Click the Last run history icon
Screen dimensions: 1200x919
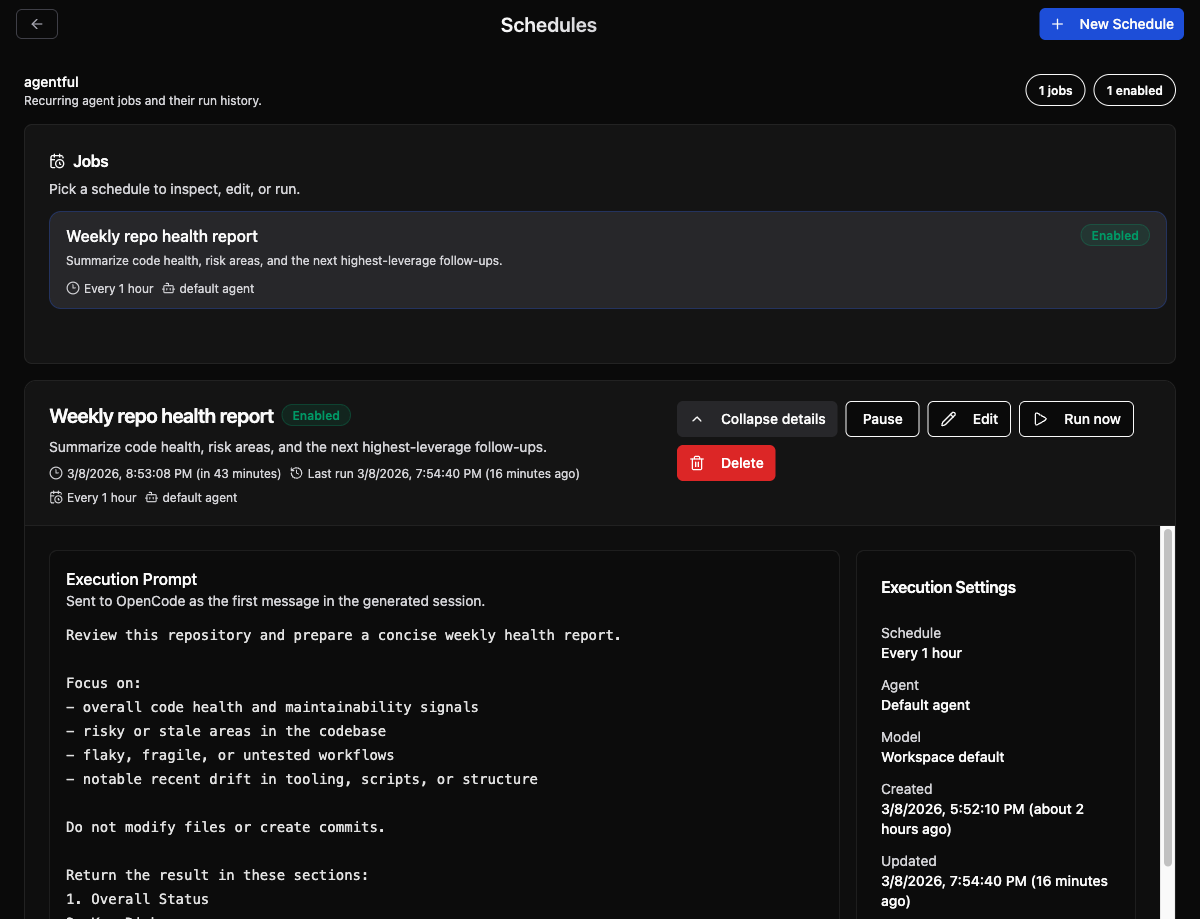click(x=296, y=473)
